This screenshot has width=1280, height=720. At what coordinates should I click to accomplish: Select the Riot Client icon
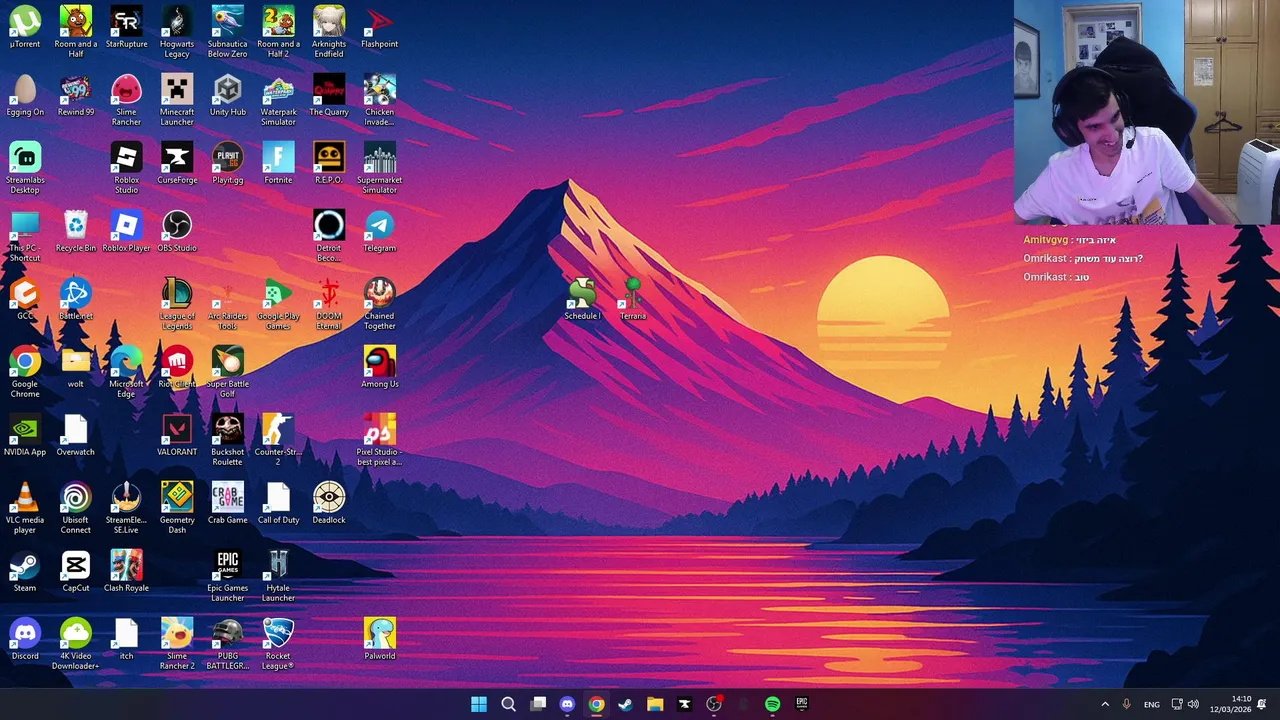(177, 368)
